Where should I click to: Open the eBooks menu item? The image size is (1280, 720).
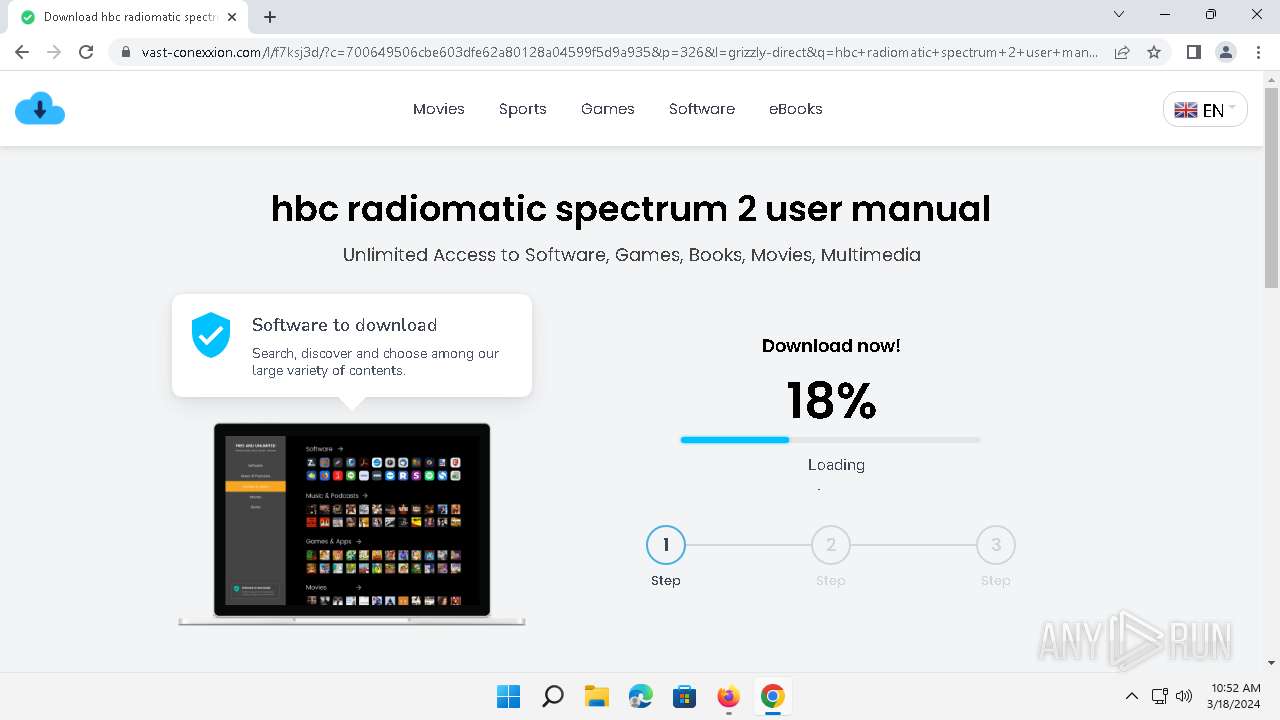pyautogui.click(x=796, y=109)
